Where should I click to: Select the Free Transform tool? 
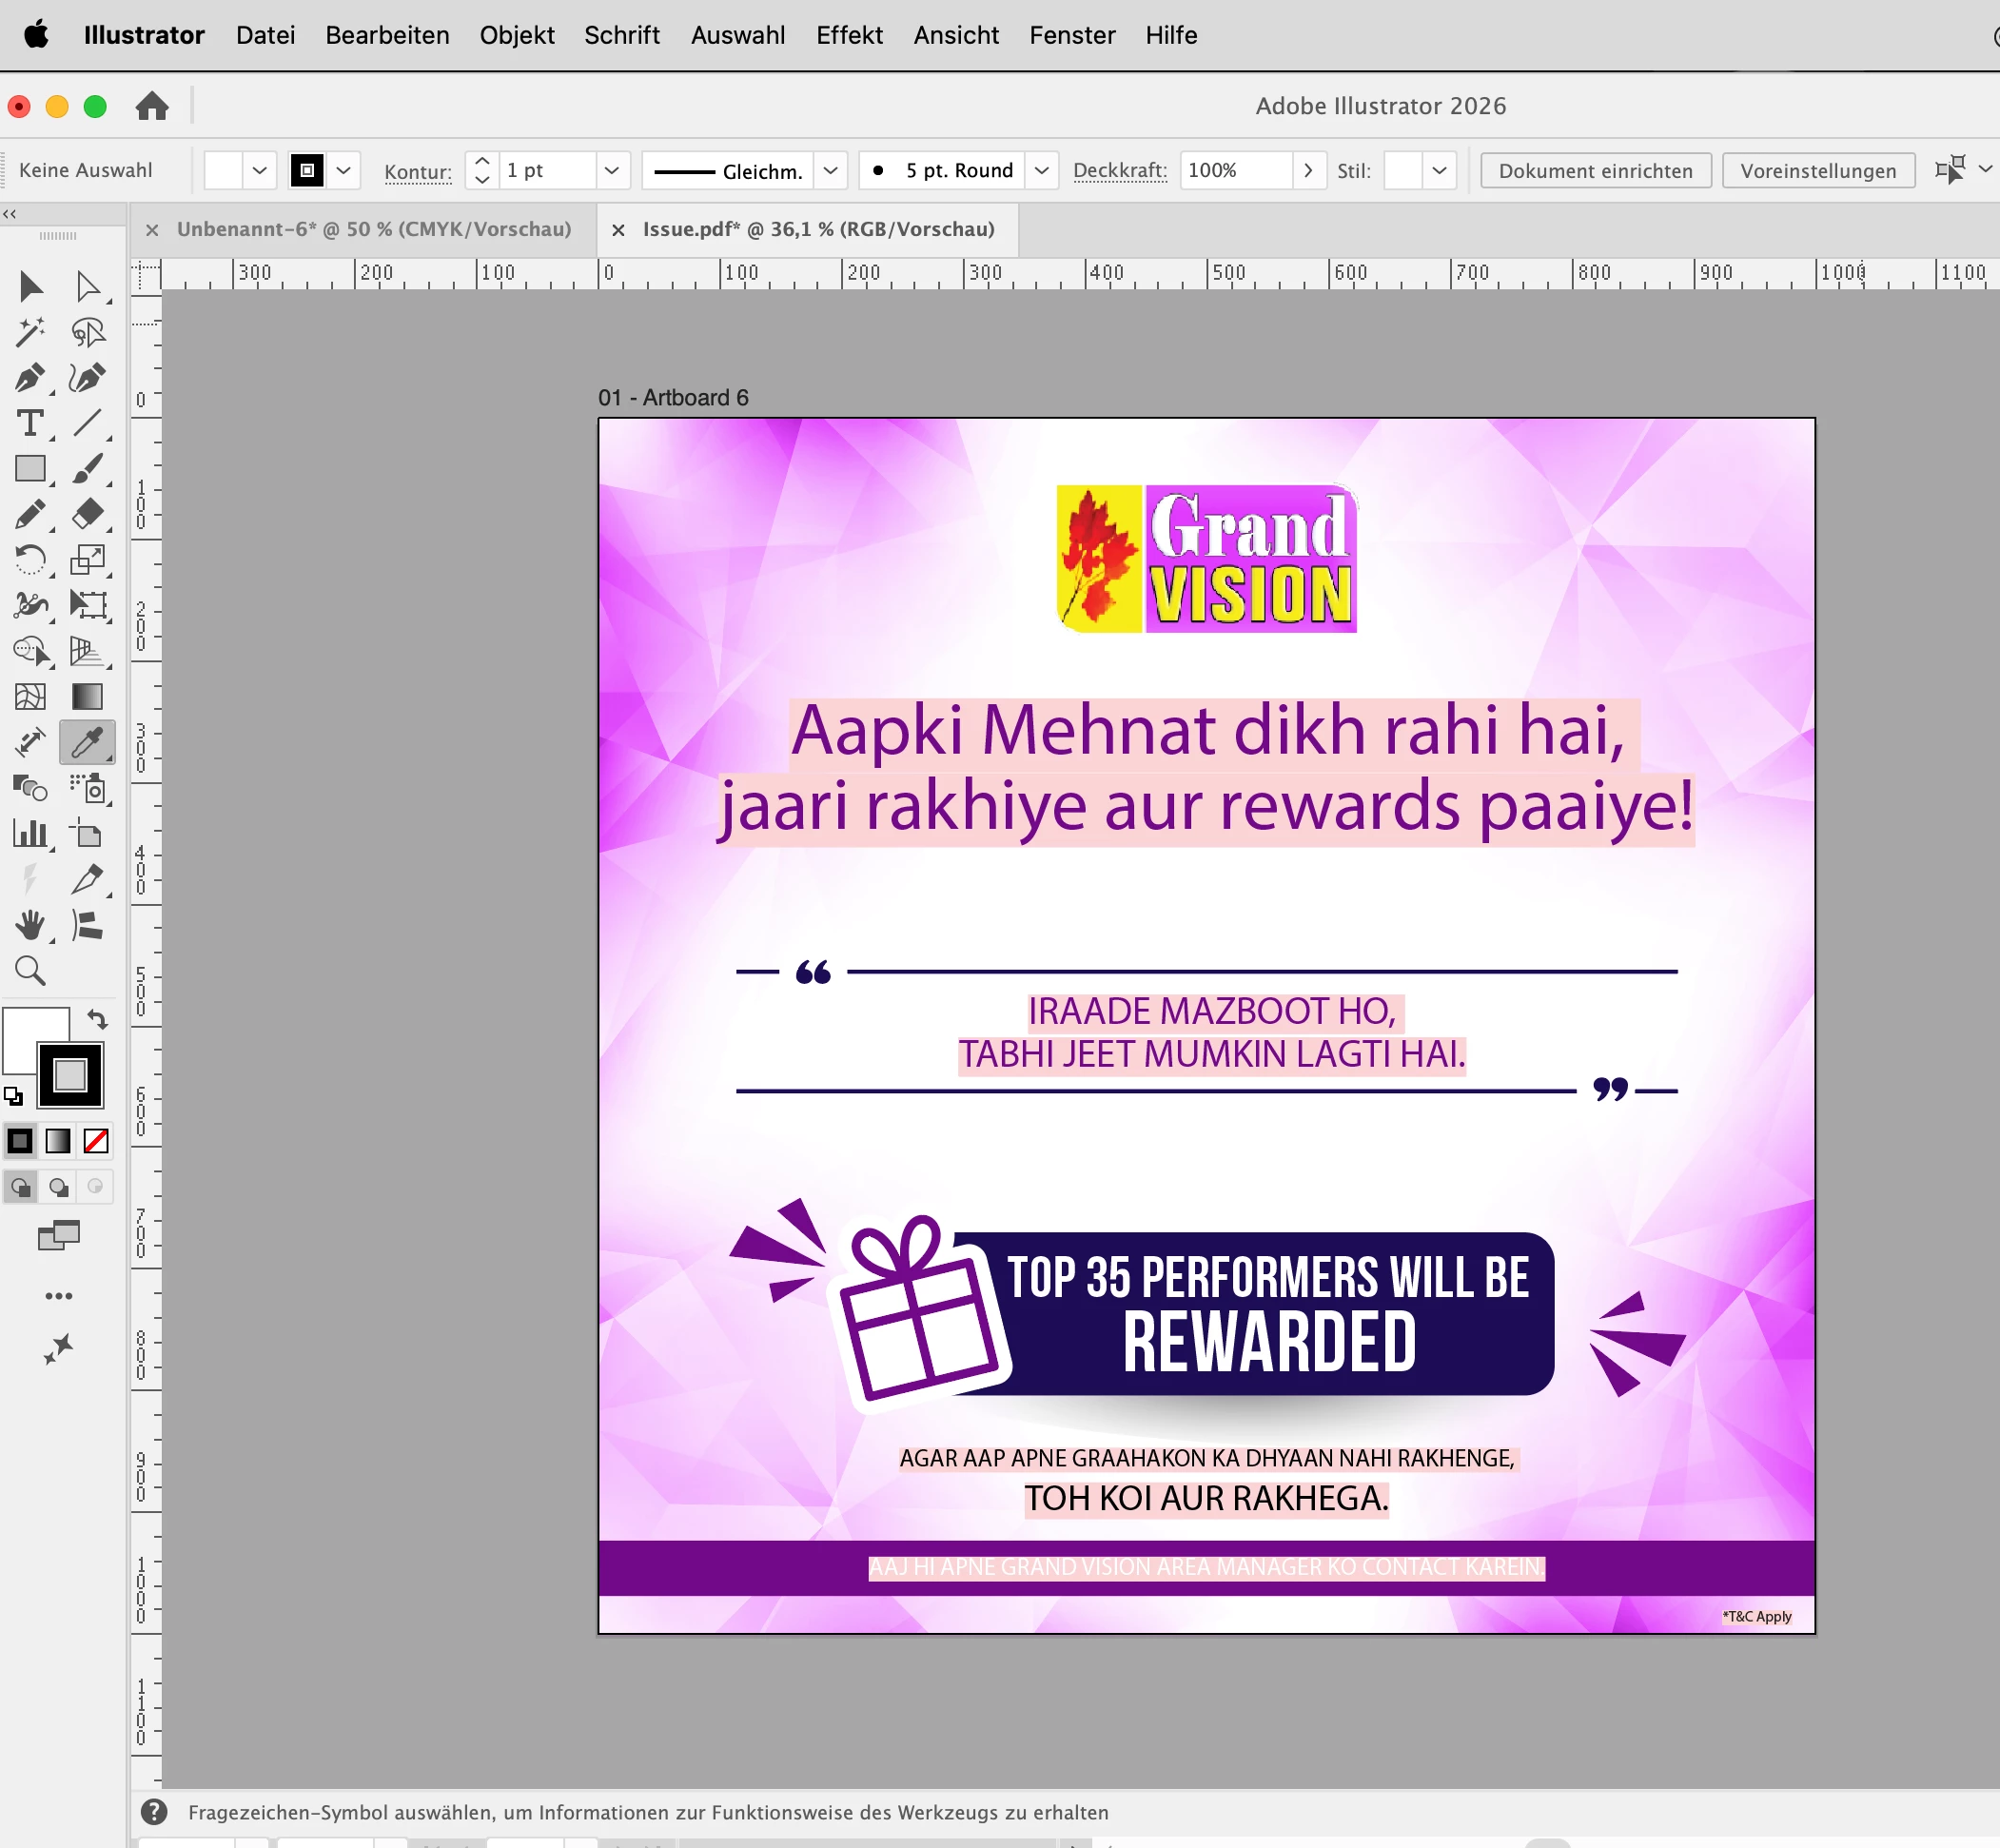(x=88, y=605)
